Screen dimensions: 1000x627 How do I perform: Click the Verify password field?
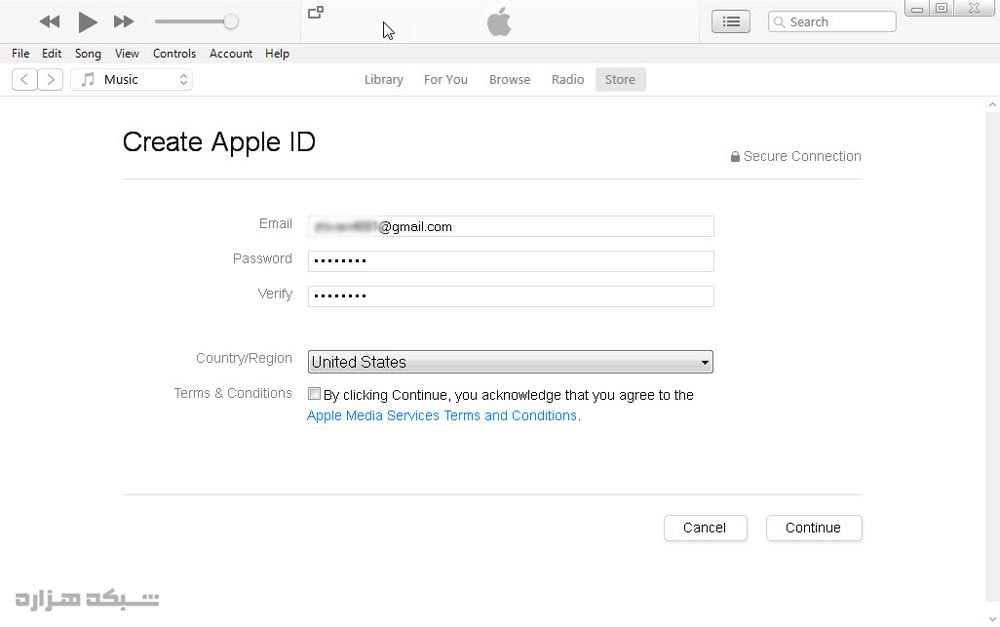(511, 296)
